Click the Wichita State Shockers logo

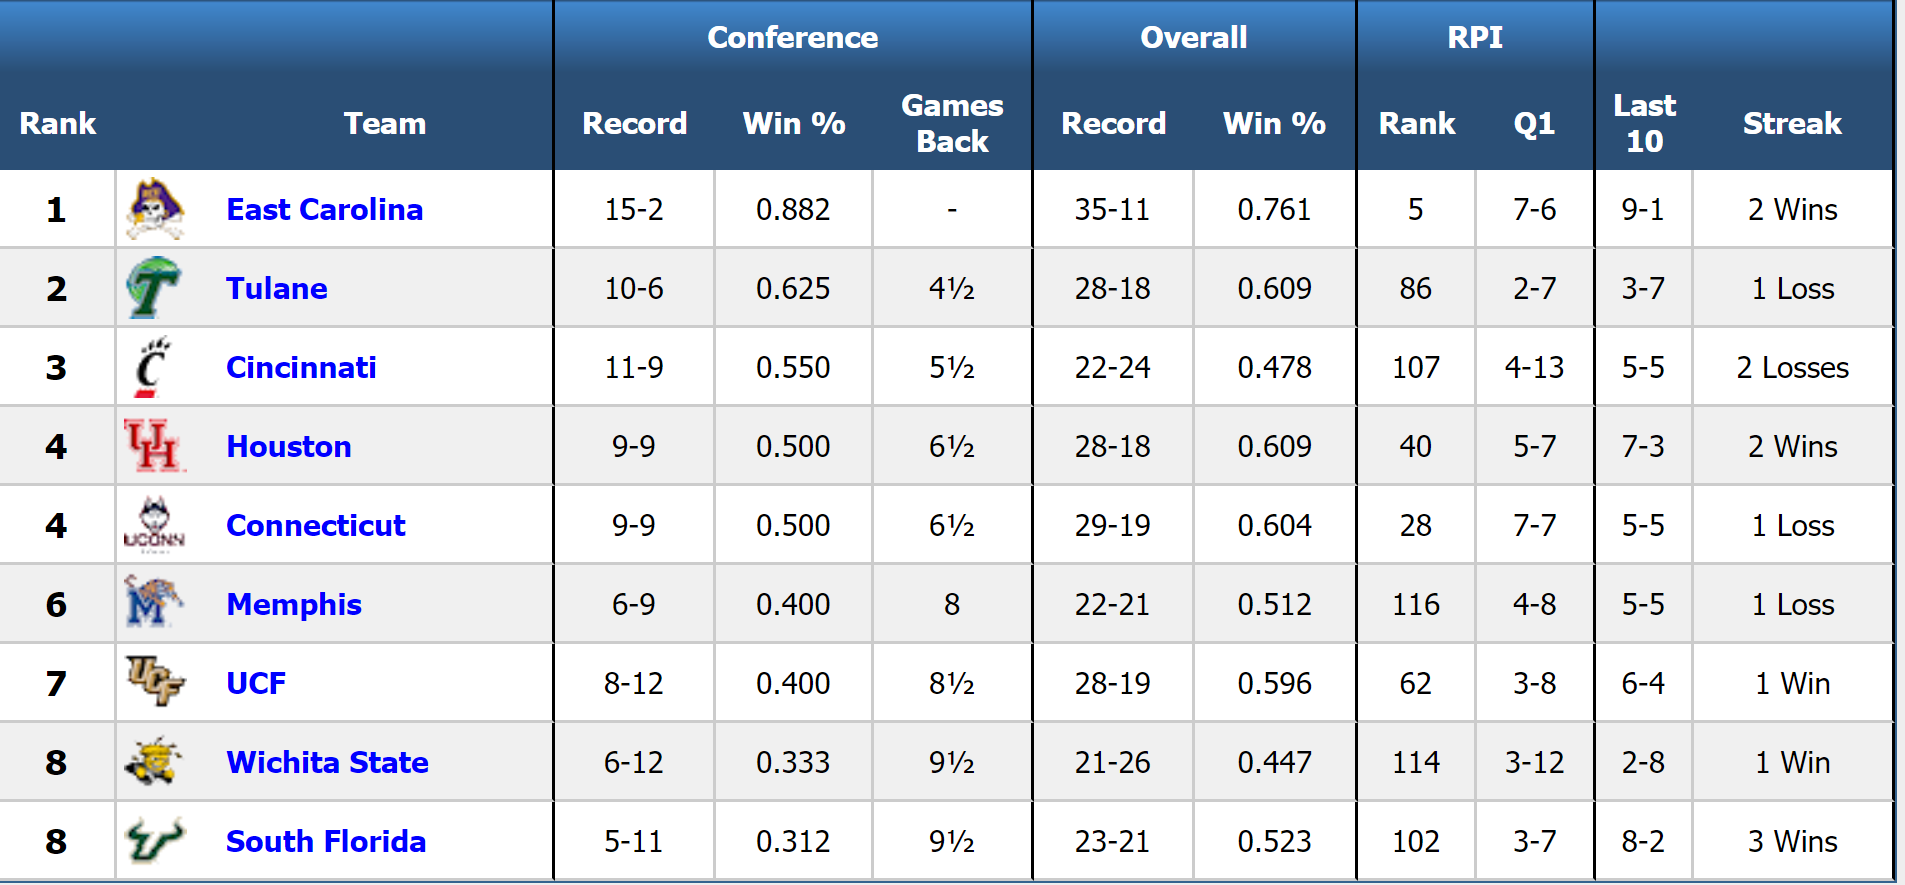coord(153,761)
